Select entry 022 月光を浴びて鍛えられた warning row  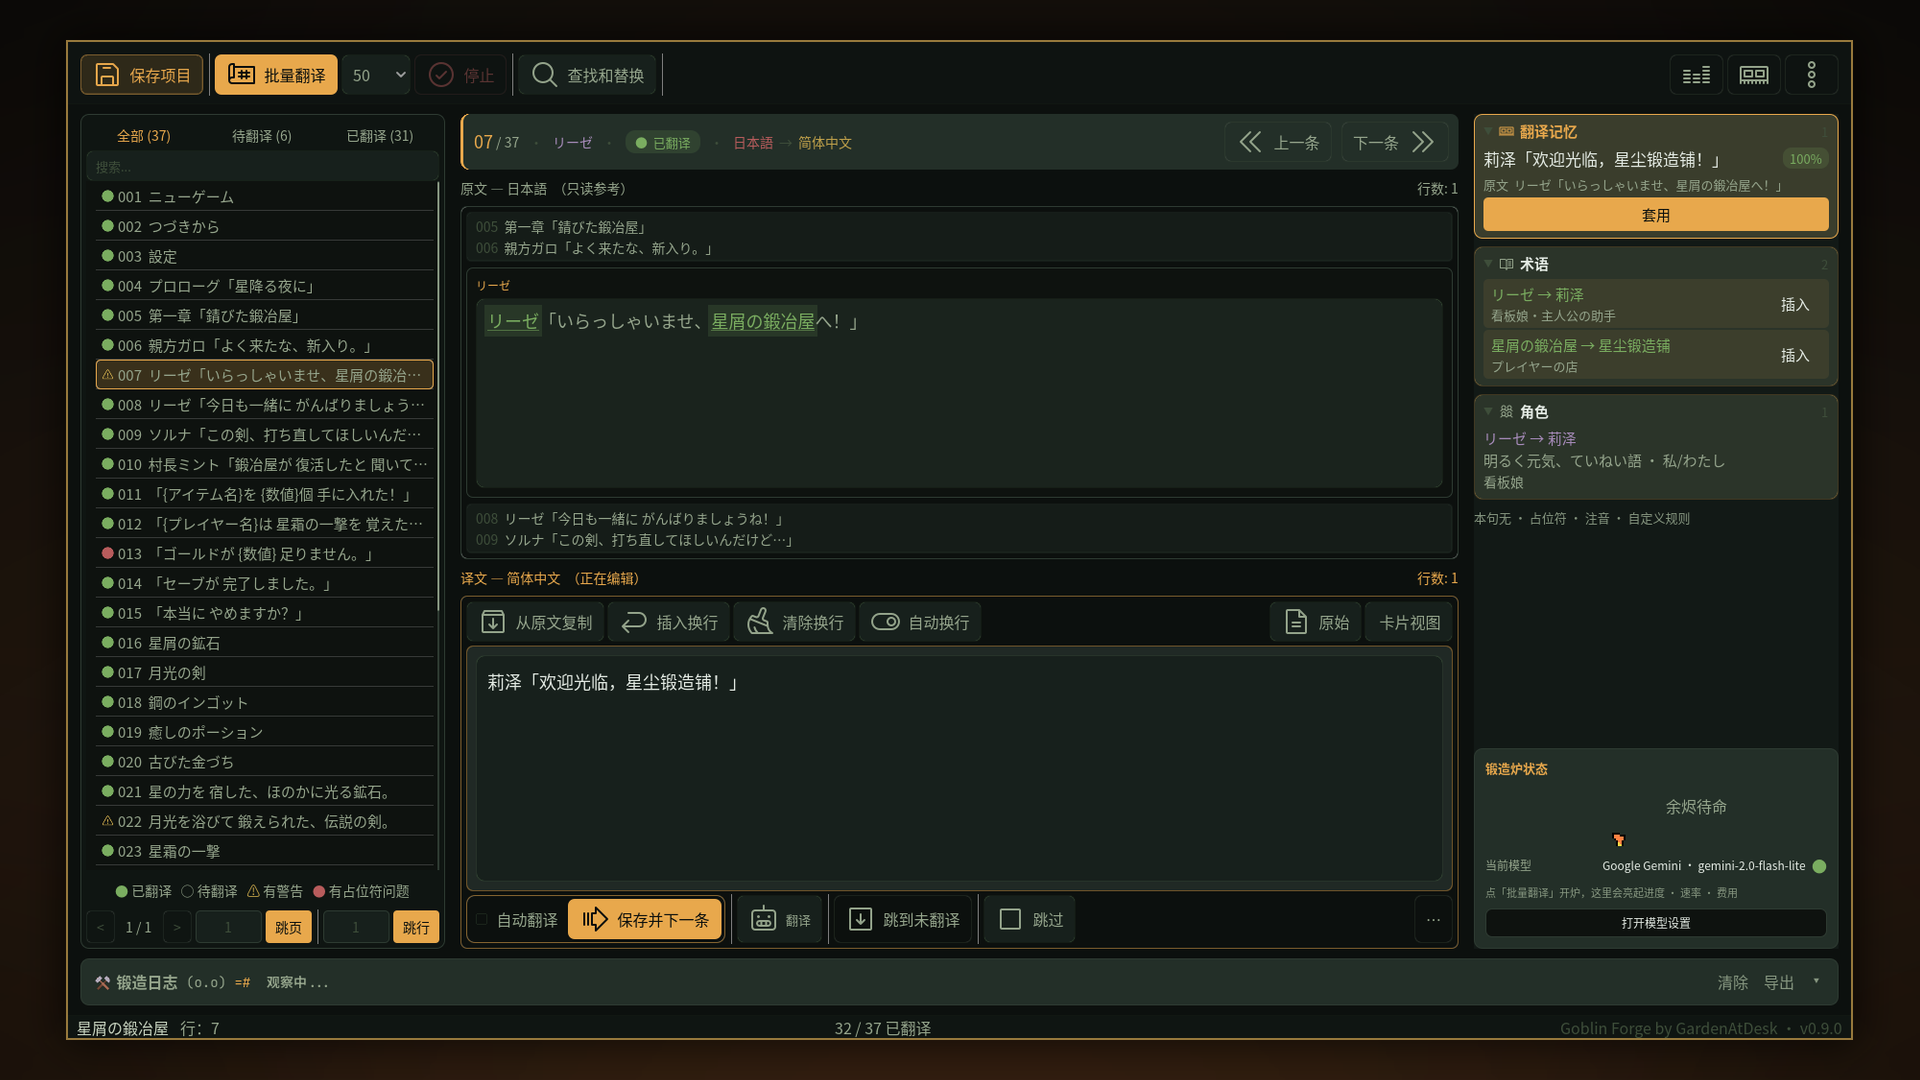(x=265, y=822)
